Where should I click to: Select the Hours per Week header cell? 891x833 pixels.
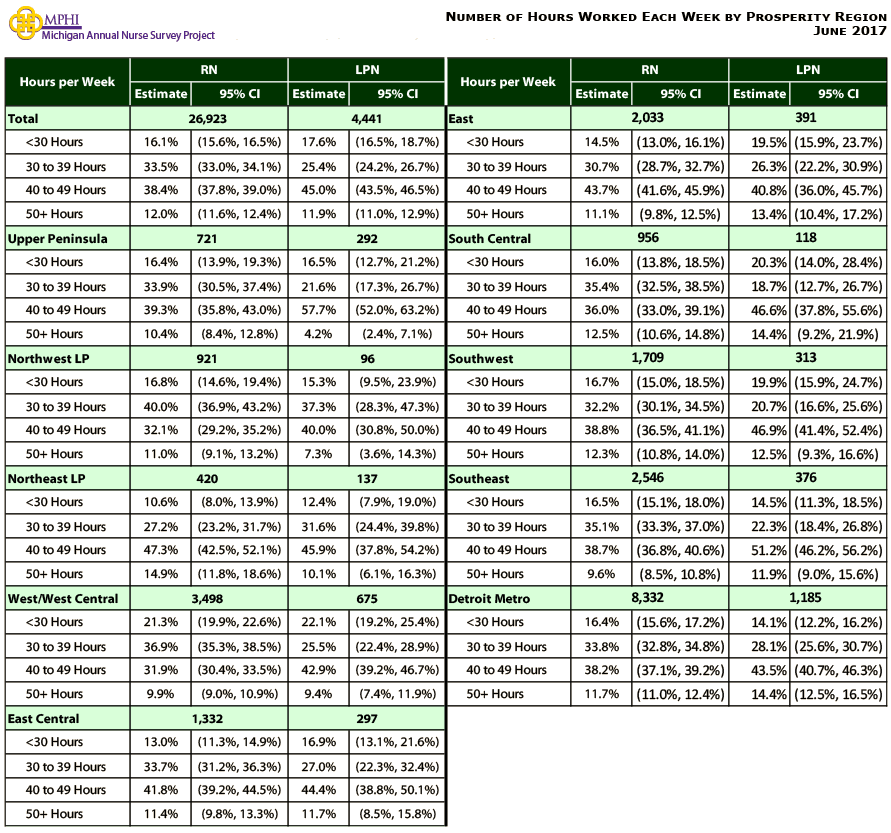click(66, 81)
